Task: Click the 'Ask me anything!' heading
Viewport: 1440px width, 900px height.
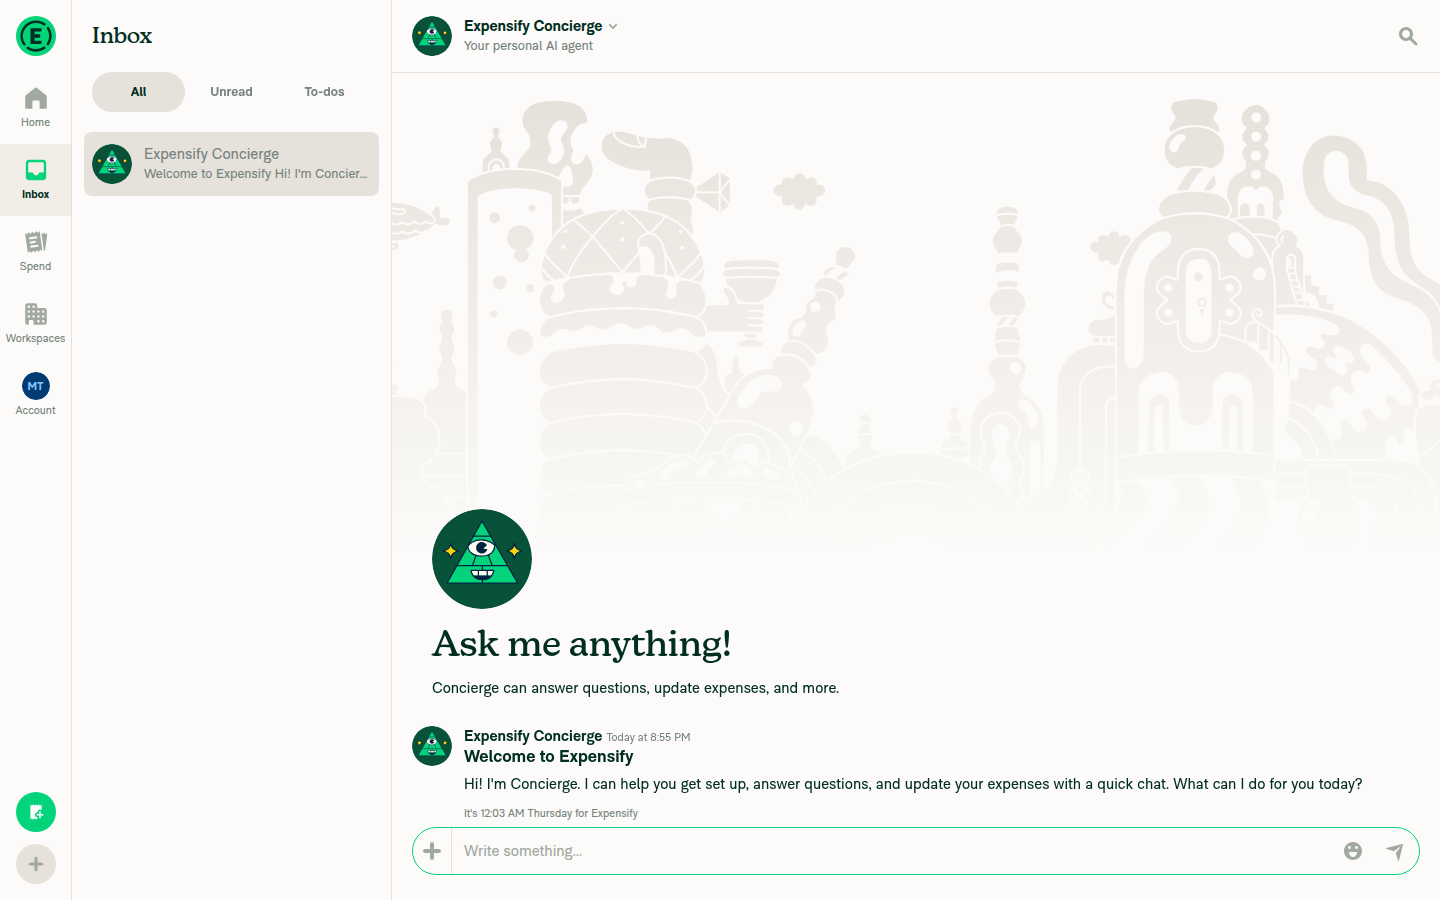Action: (582, 644)
